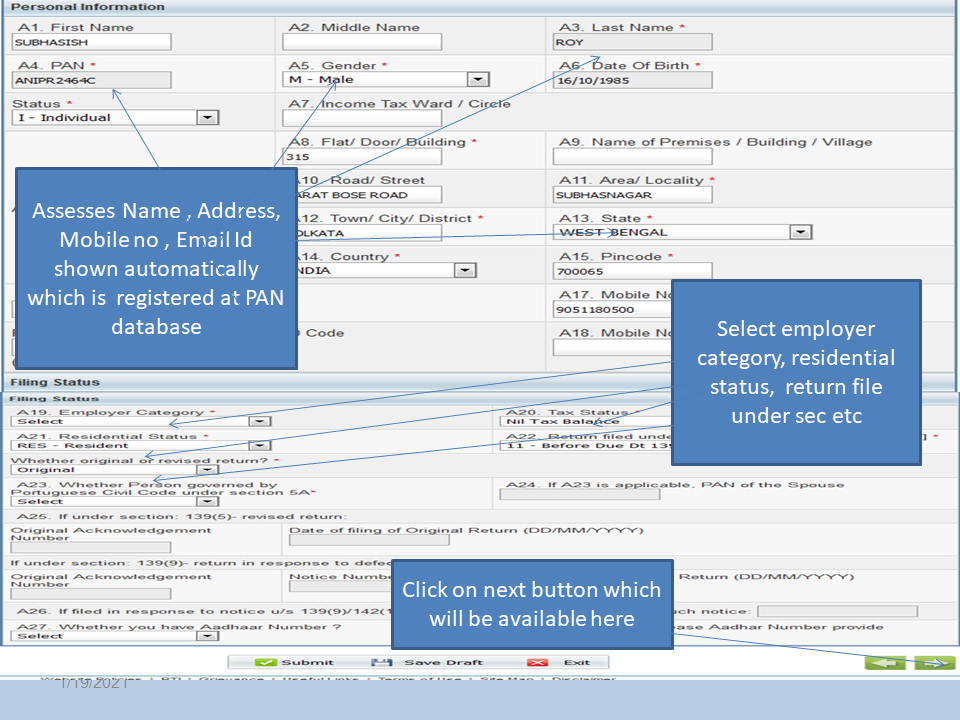The height and width of the screenshot is (720, 960).
Task: Click the A22 Return filed under field
Action: tap(586, 445)
